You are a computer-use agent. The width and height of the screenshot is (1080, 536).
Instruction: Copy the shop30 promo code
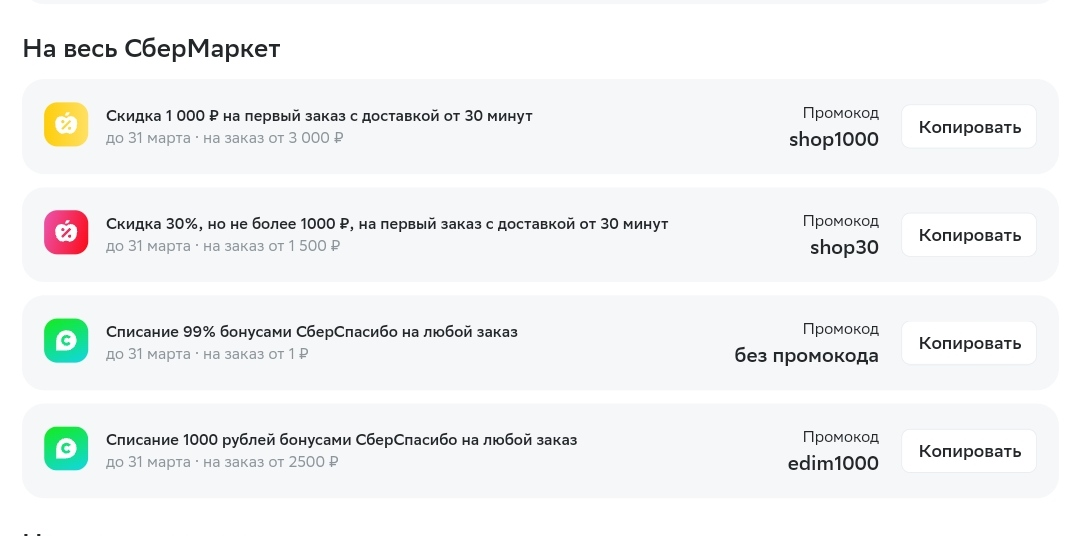point(969,235)
